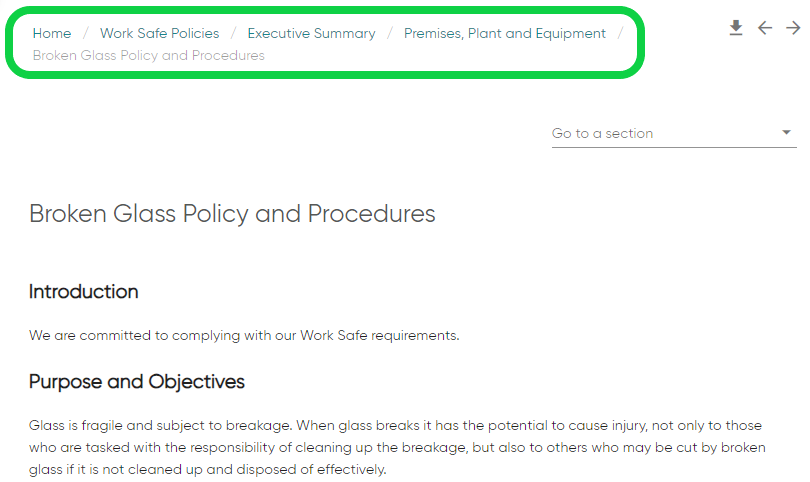Expand the section dropdown arrow
810x482 pixels.
click(786, 133)
